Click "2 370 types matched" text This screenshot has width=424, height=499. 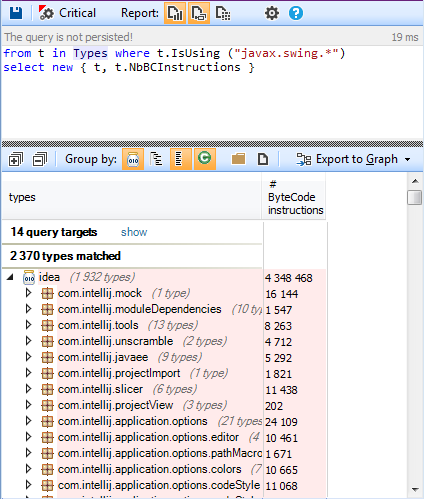tap(65, 256)
